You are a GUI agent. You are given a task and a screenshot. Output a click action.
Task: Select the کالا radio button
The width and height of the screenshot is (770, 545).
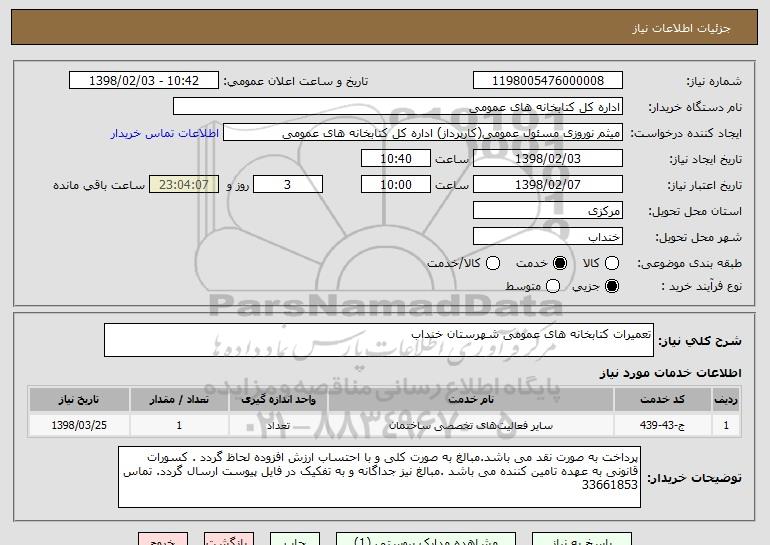click(614, 263)
